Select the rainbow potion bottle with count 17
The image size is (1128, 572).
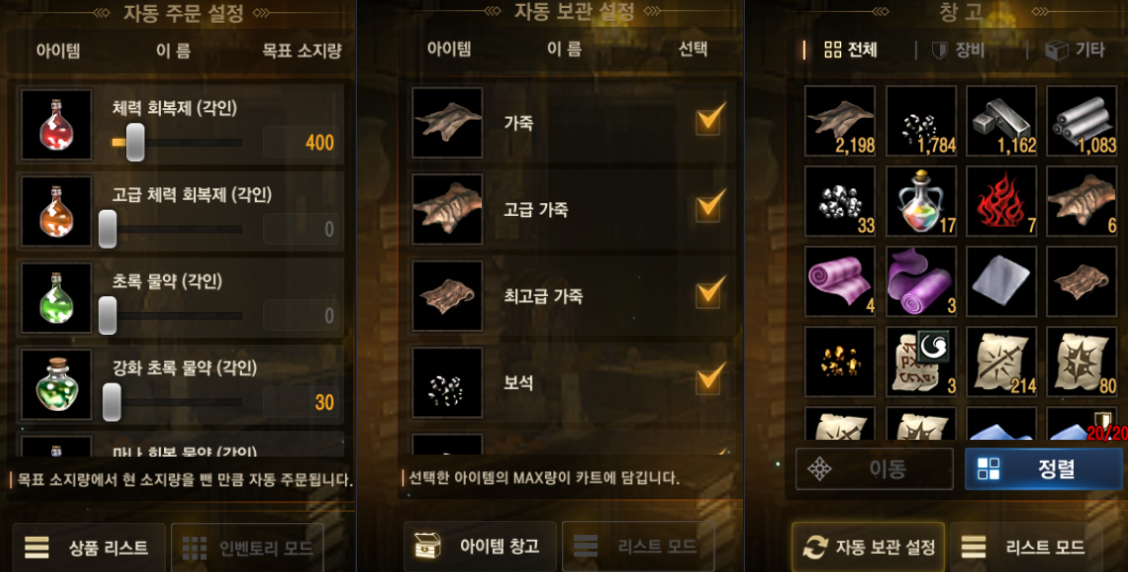(921, 201)
